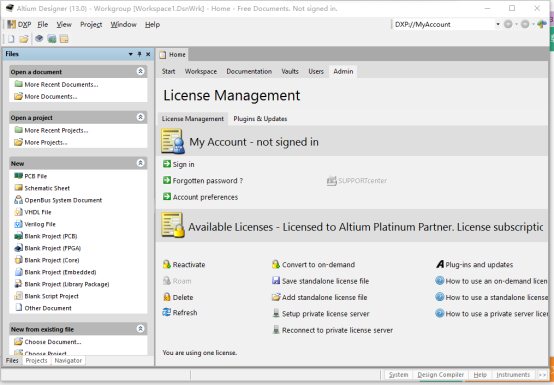Click the Reactivate license icon
Screen dimensions: 554x385
(167, 264)
